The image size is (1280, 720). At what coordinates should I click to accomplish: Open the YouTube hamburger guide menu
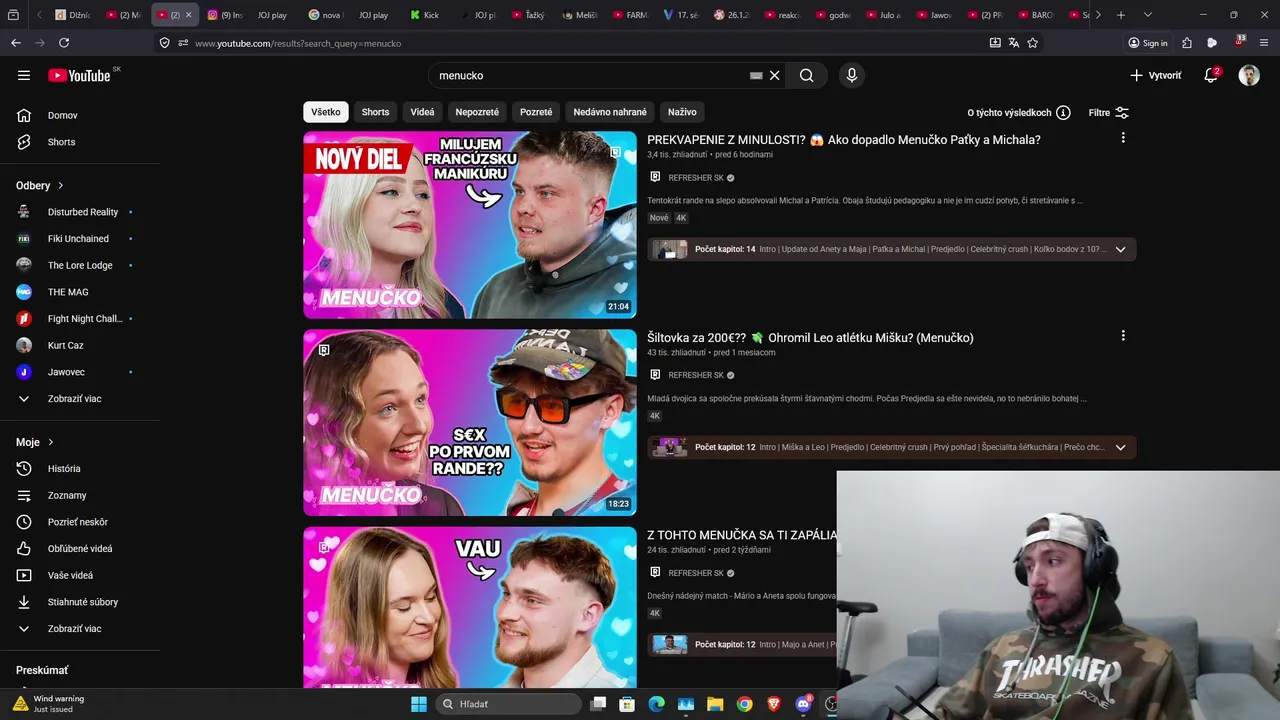[24, 75]
